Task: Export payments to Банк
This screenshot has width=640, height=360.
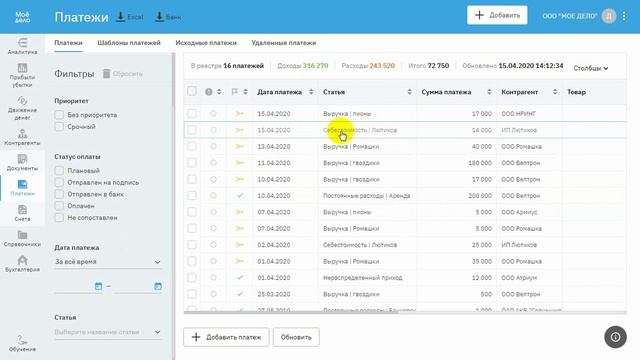Action: (168, 17)
